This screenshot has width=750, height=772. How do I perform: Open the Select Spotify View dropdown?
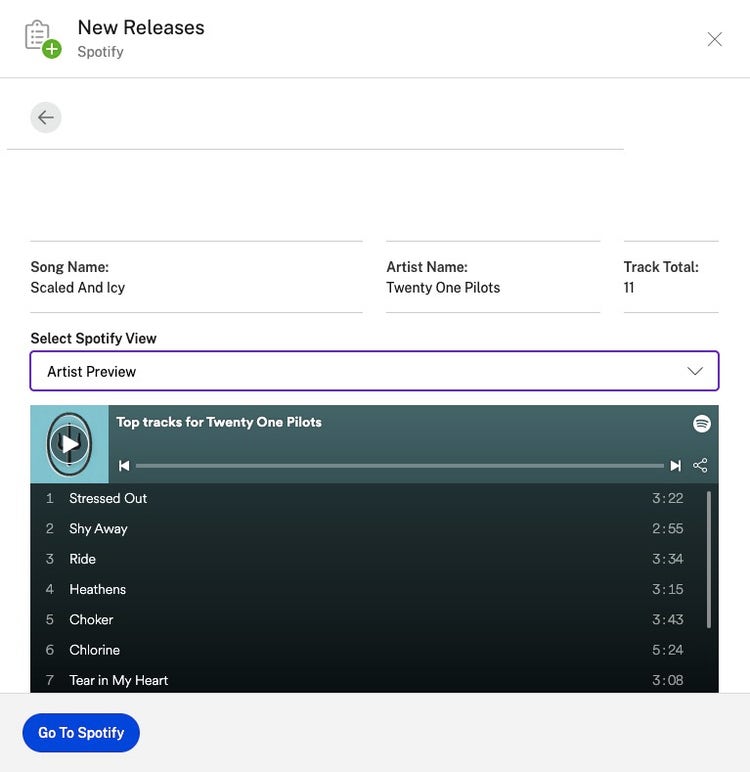tap(374, 371)
